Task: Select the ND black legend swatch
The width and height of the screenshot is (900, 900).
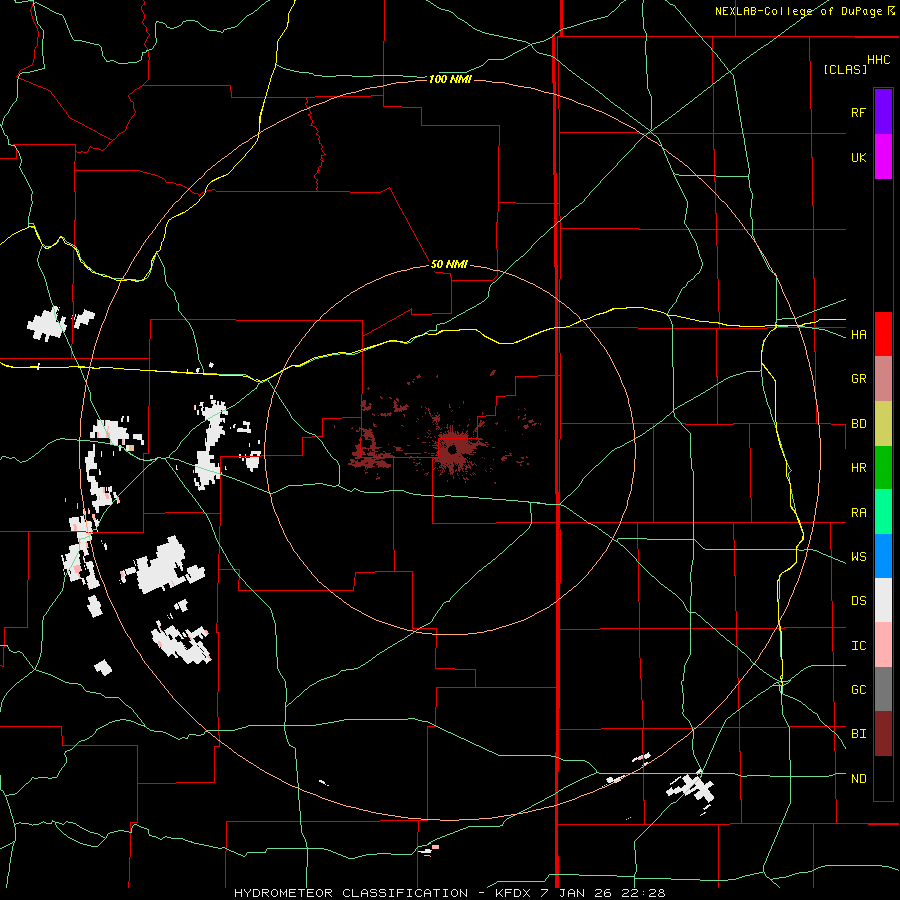Action: point(883,778)
